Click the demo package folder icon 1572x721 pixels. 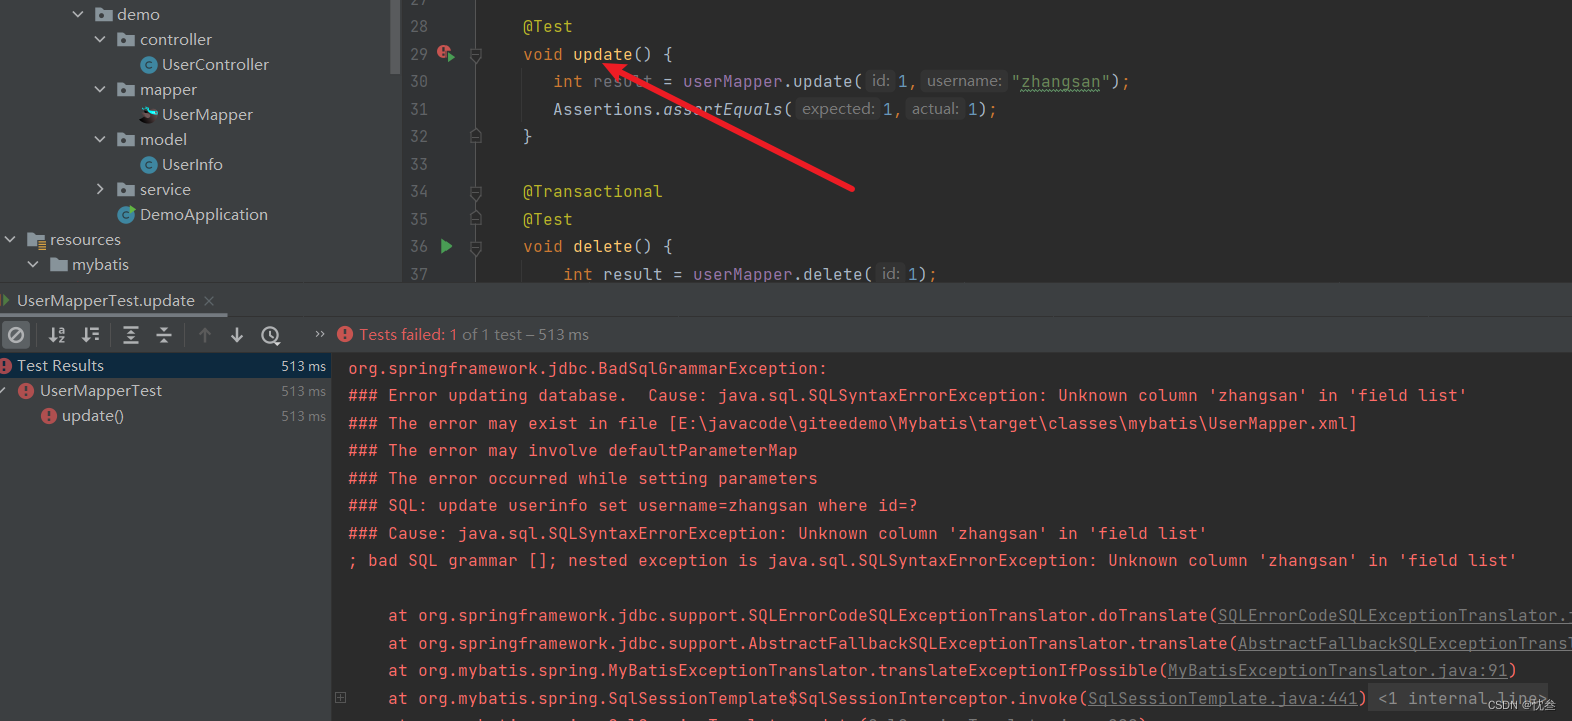coord(103,15)
